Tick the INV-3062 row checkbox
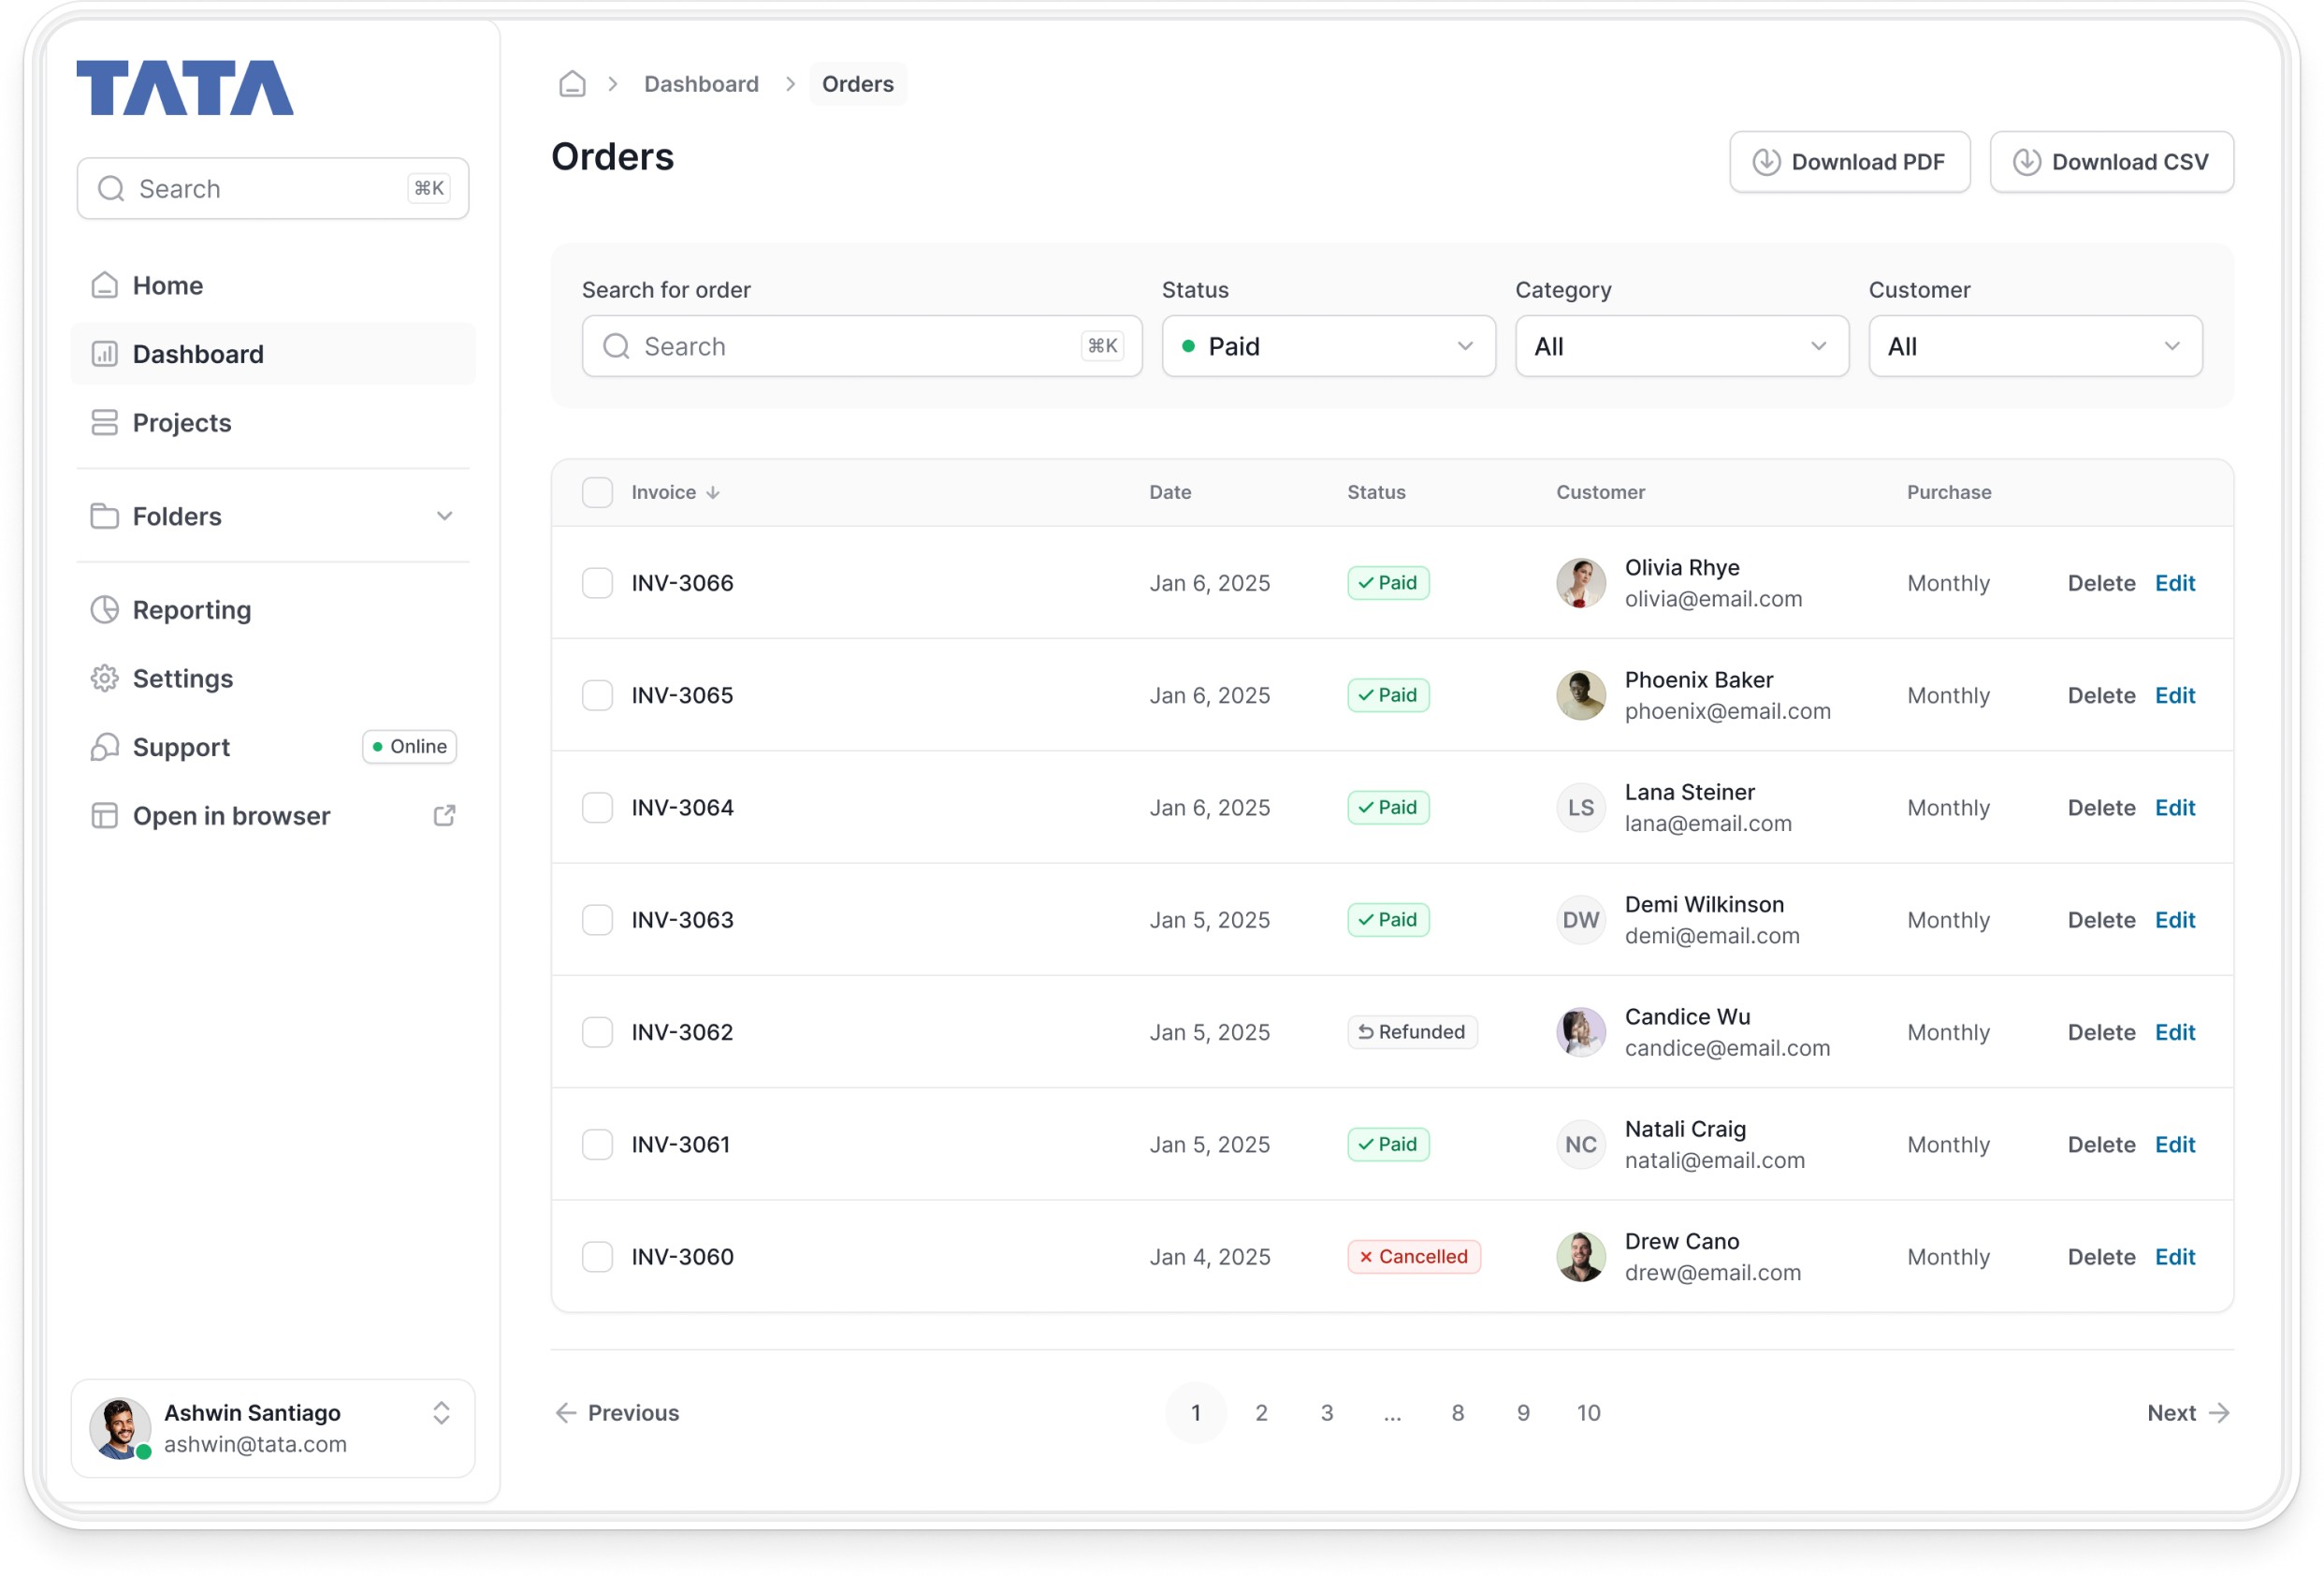 click(597, 1032)
